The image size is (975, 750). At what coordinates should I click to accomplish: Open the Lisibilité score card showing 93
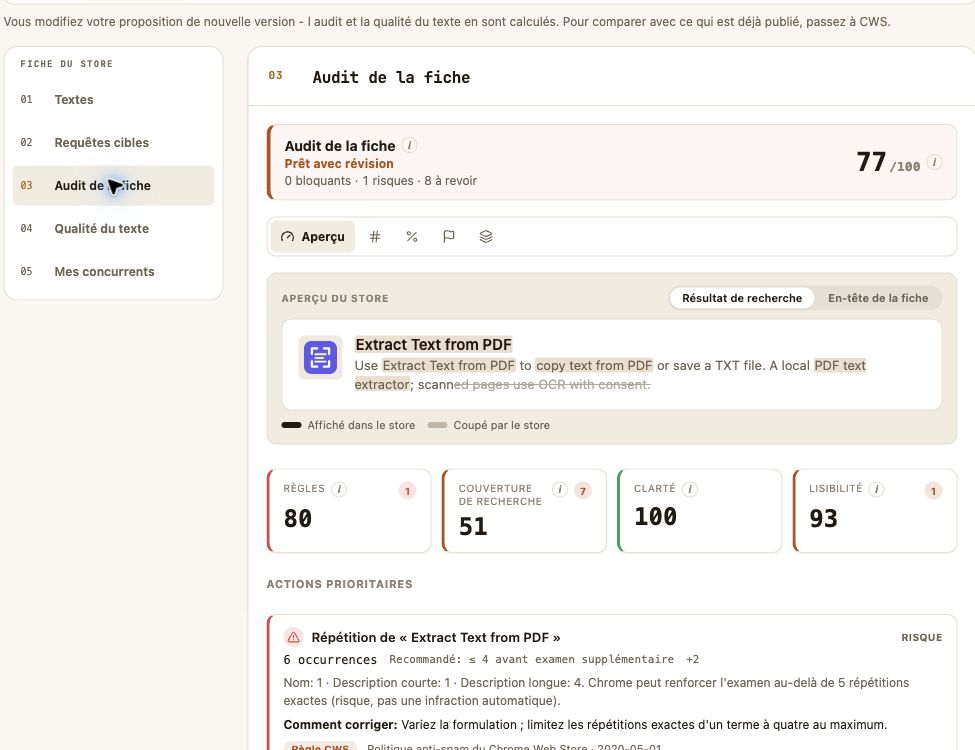point(875,511)
